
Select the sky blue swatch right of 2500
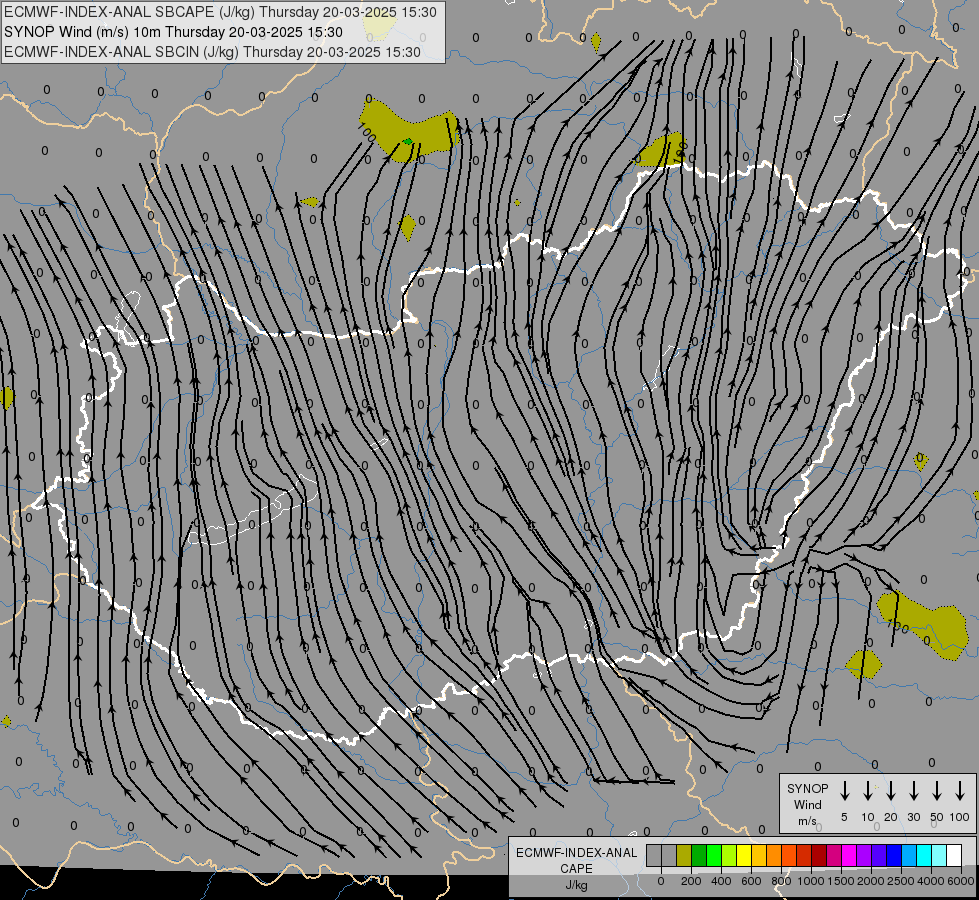point(910,855)
